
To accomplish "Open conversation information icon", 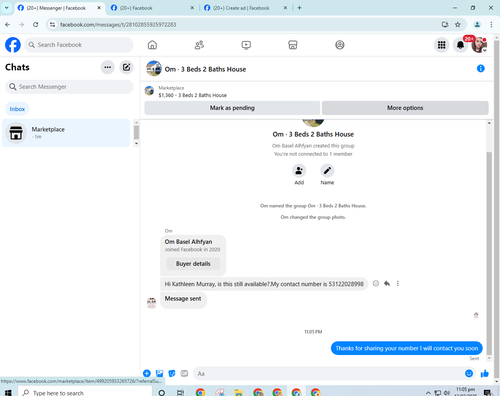I will point(481,68).
